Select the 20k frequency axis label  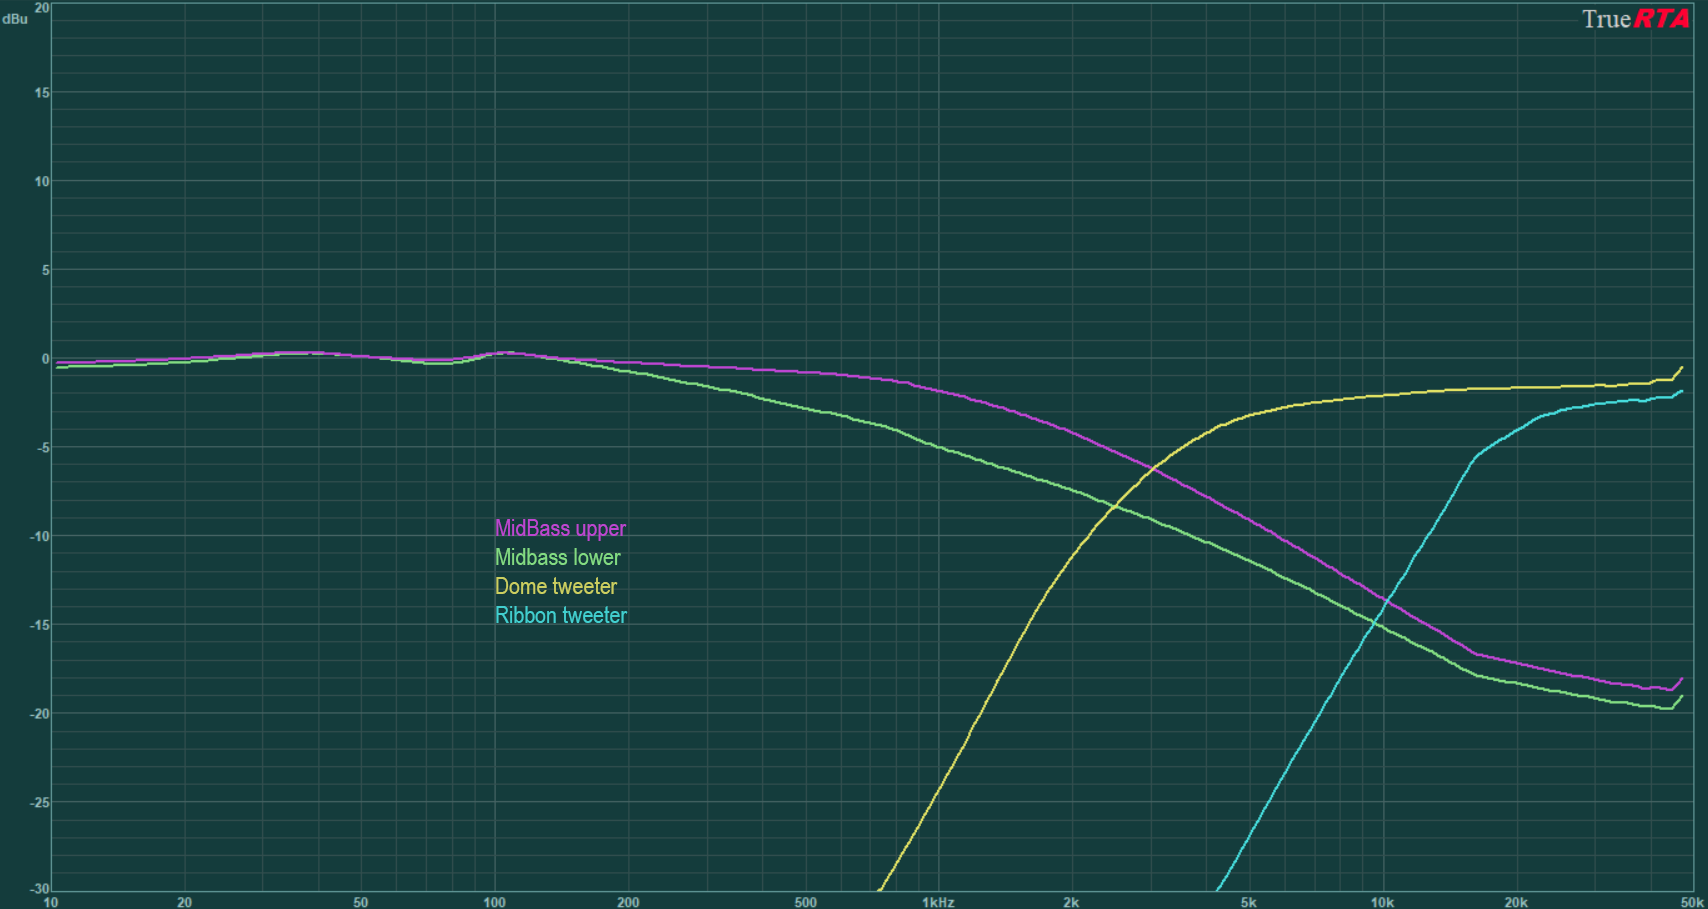click(1515, 902)
